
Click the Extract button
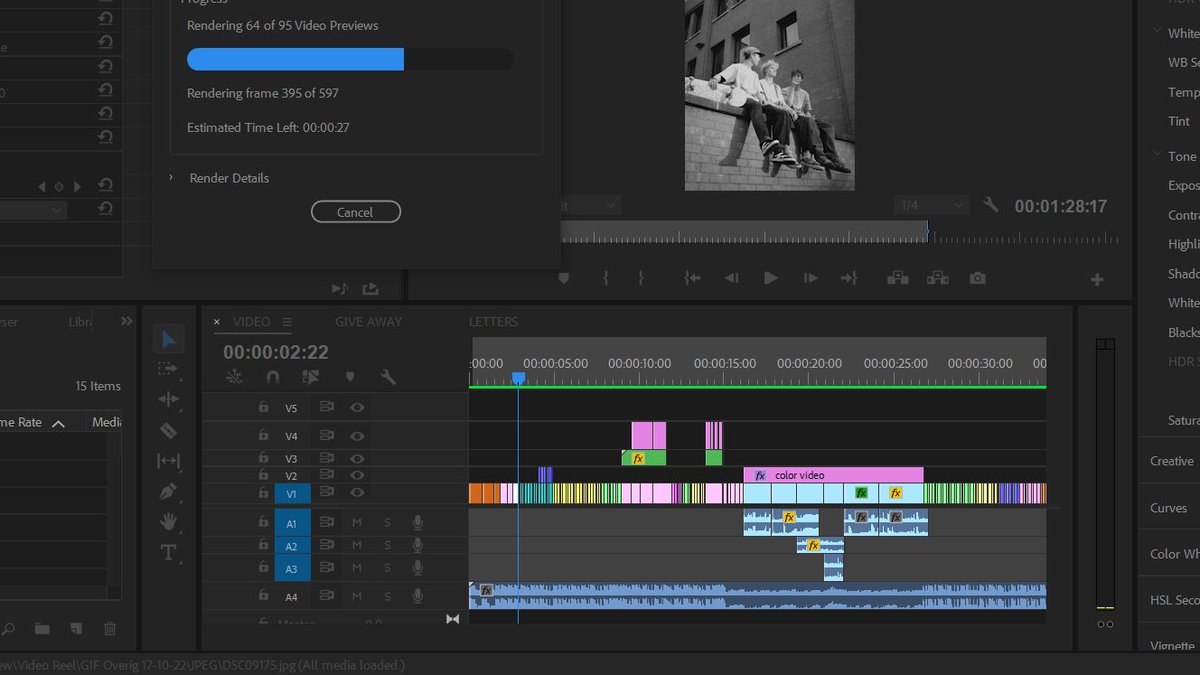tap(937, 278)
